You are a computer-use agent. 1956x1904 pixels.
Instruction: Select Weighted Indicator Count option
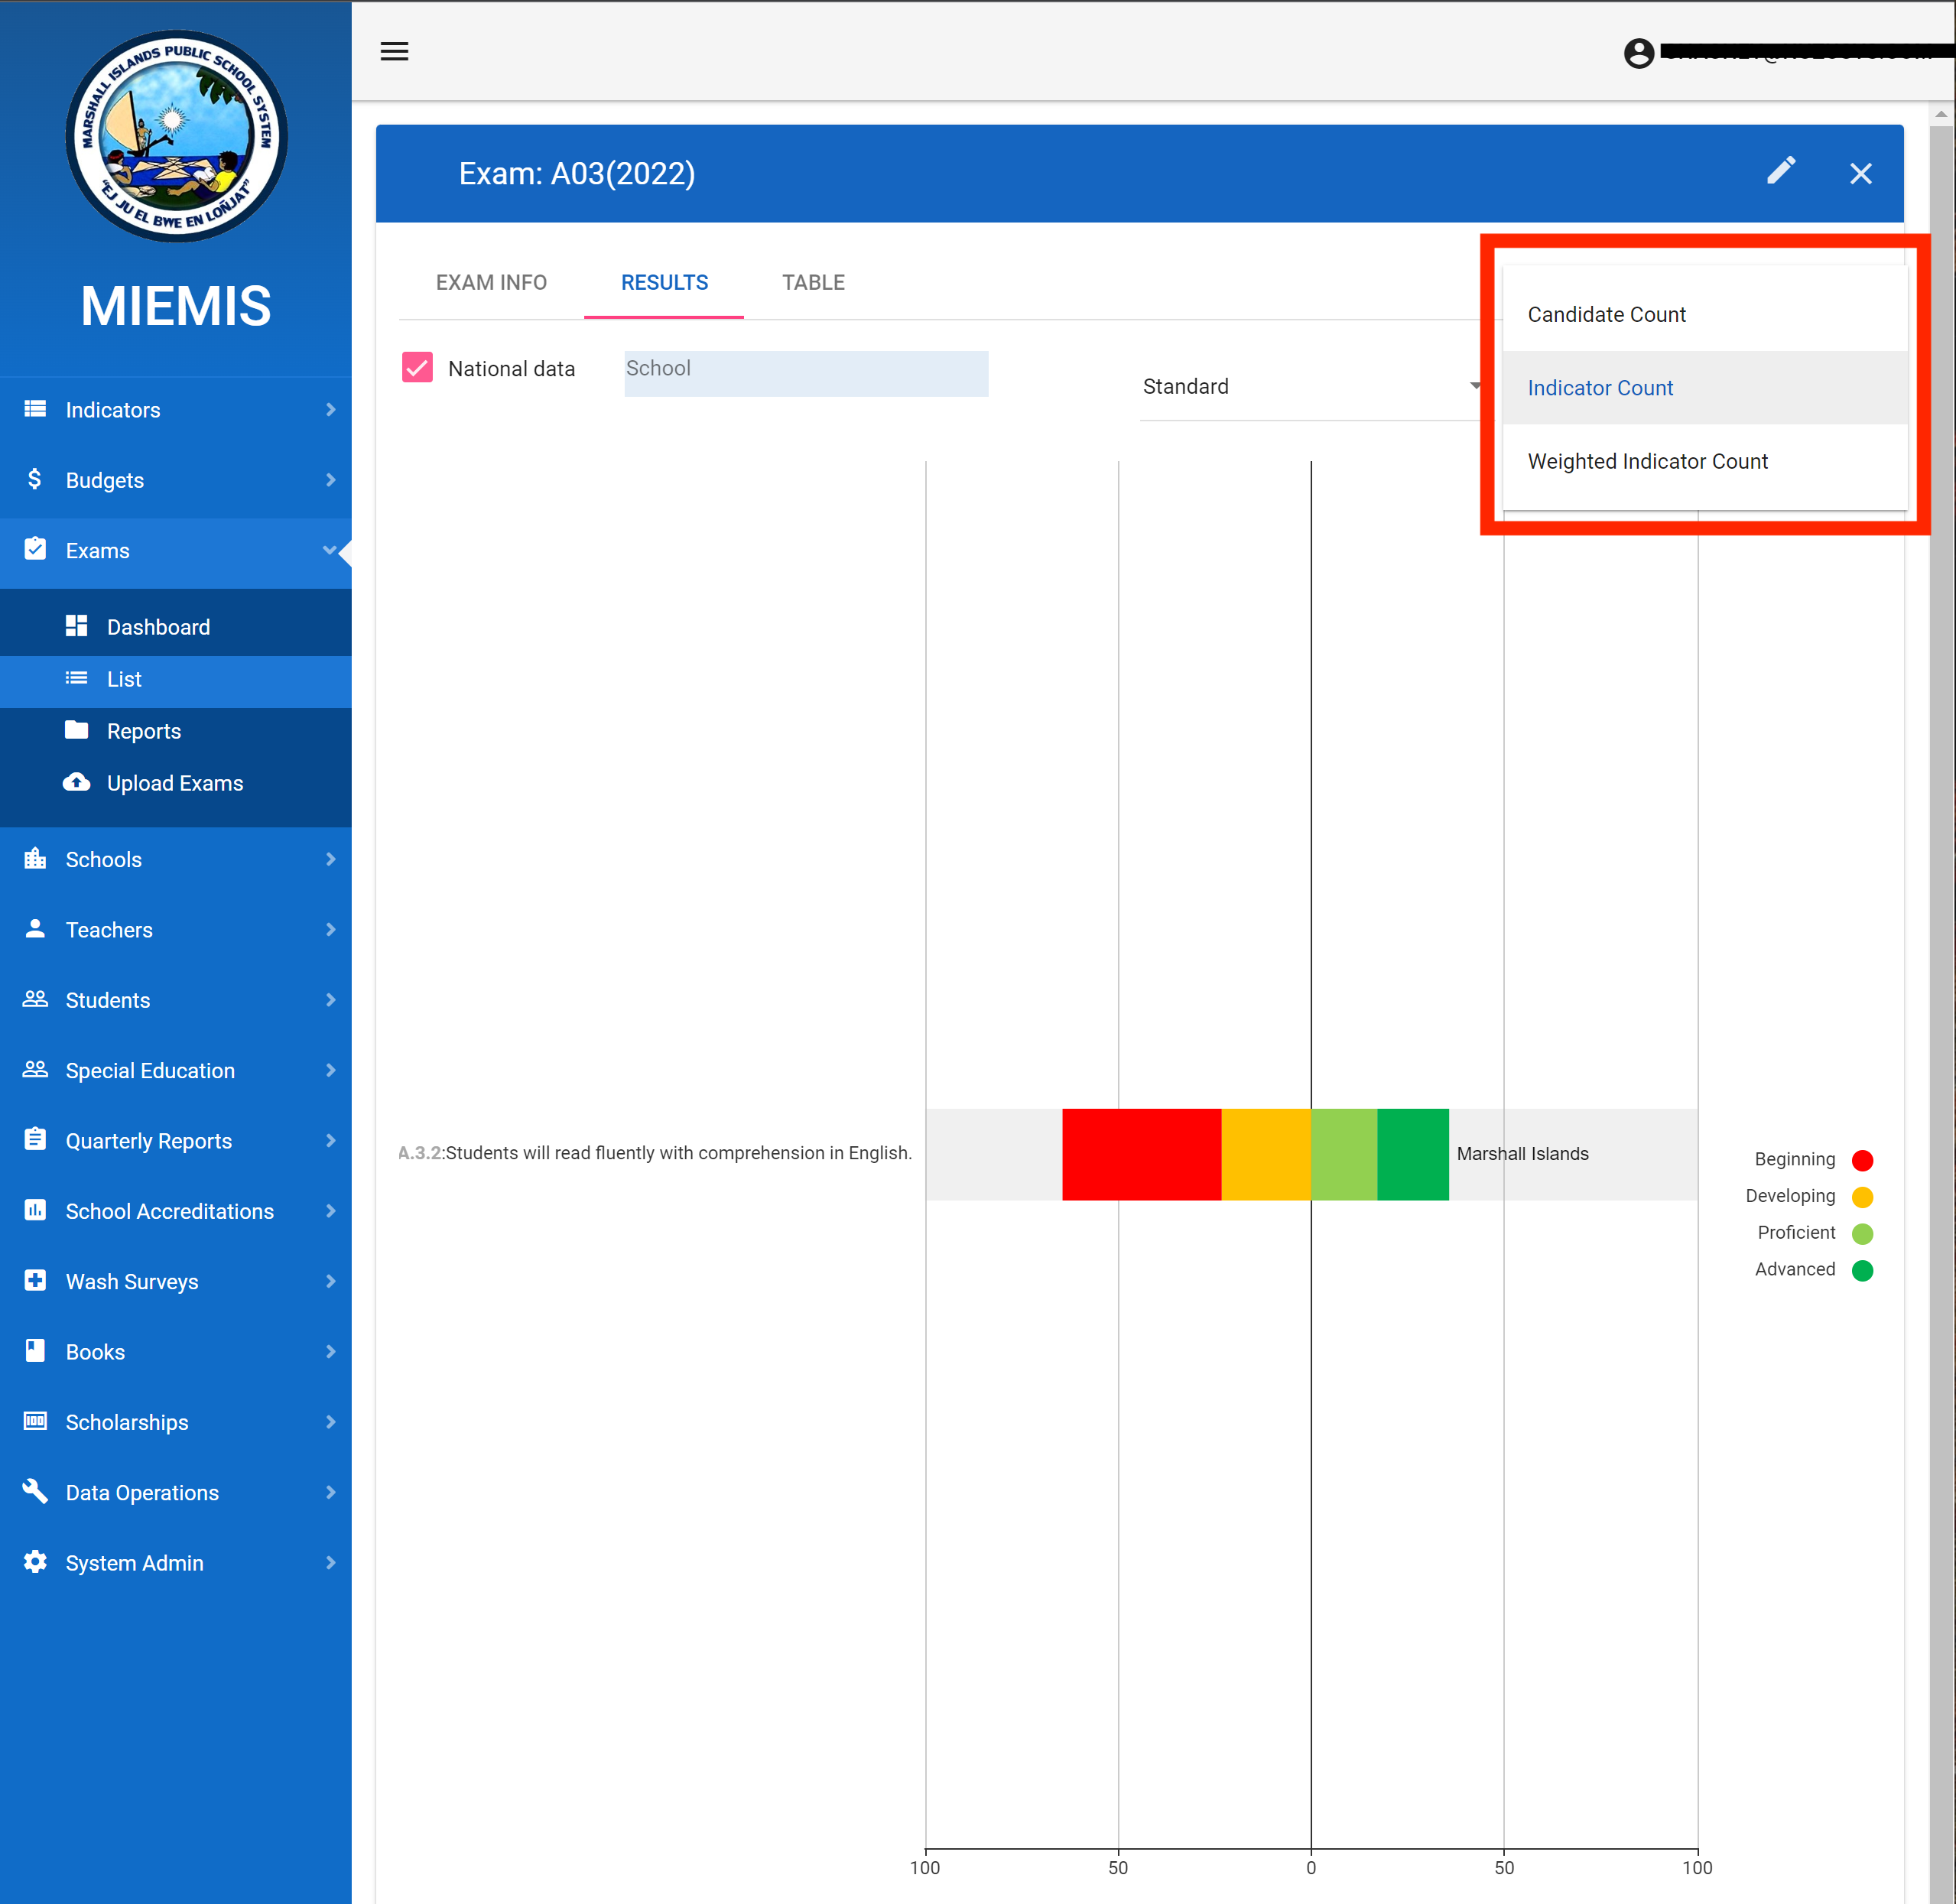click(x=1647, y=461)
